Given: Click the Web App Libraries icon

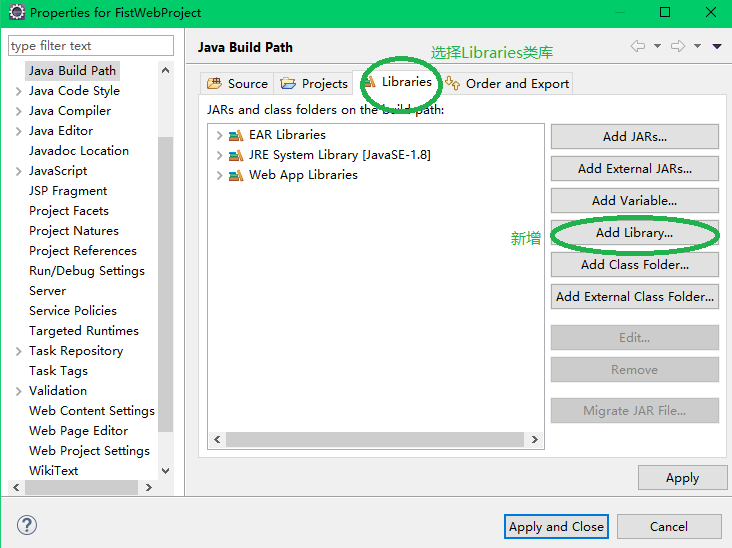Looking at the screenshot, I should click(x=236, y=176).
